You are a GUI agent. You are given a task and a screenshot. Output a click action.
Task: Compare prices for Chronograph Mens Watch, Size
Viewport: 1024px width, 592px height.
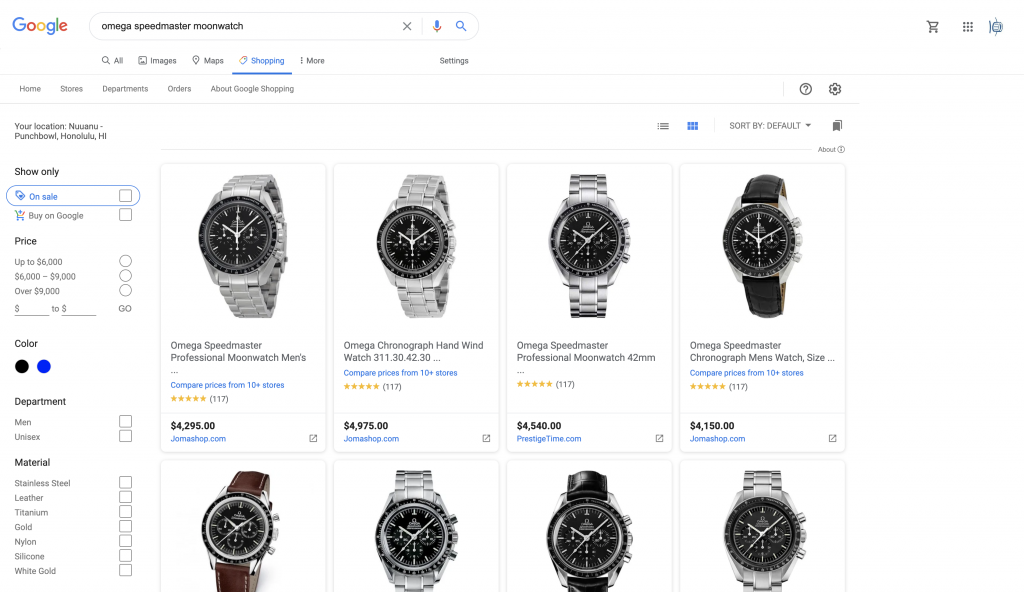pos(746,372)
